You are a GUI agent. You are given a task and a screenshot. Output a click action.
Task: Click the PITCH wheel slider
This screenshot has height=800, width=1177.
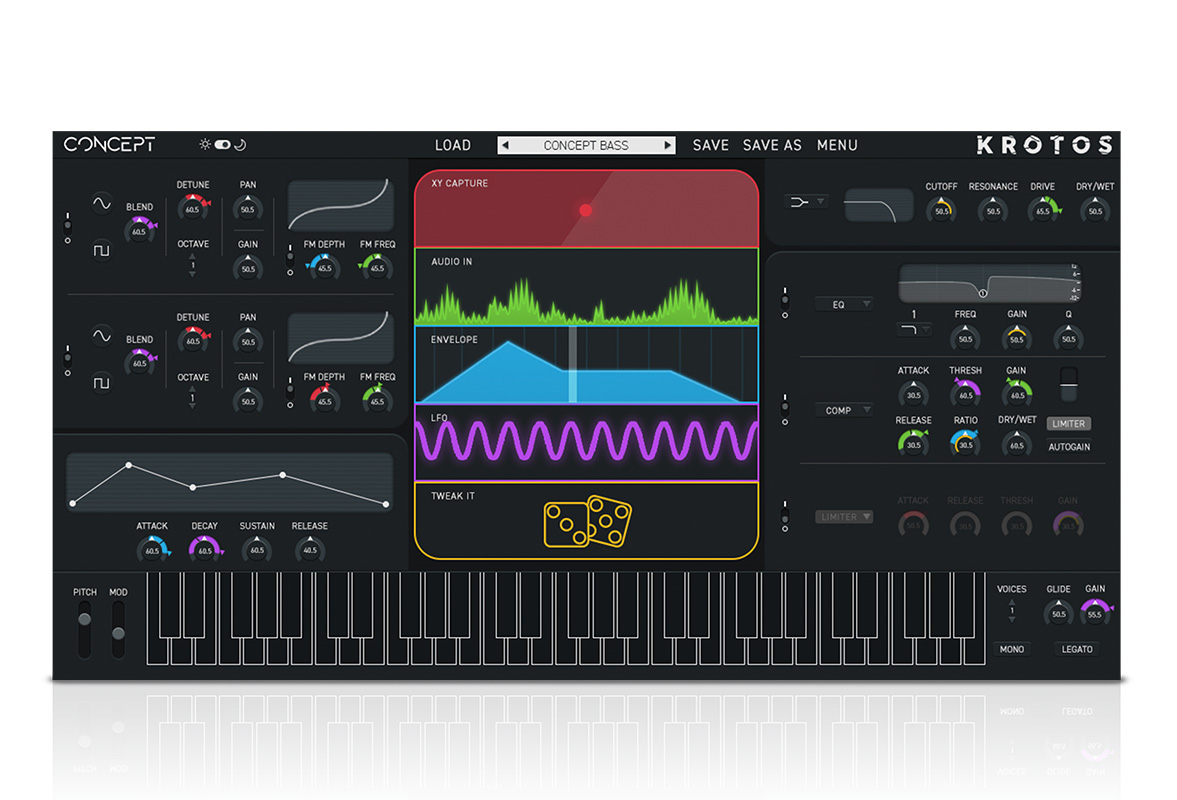pos(84,629)
